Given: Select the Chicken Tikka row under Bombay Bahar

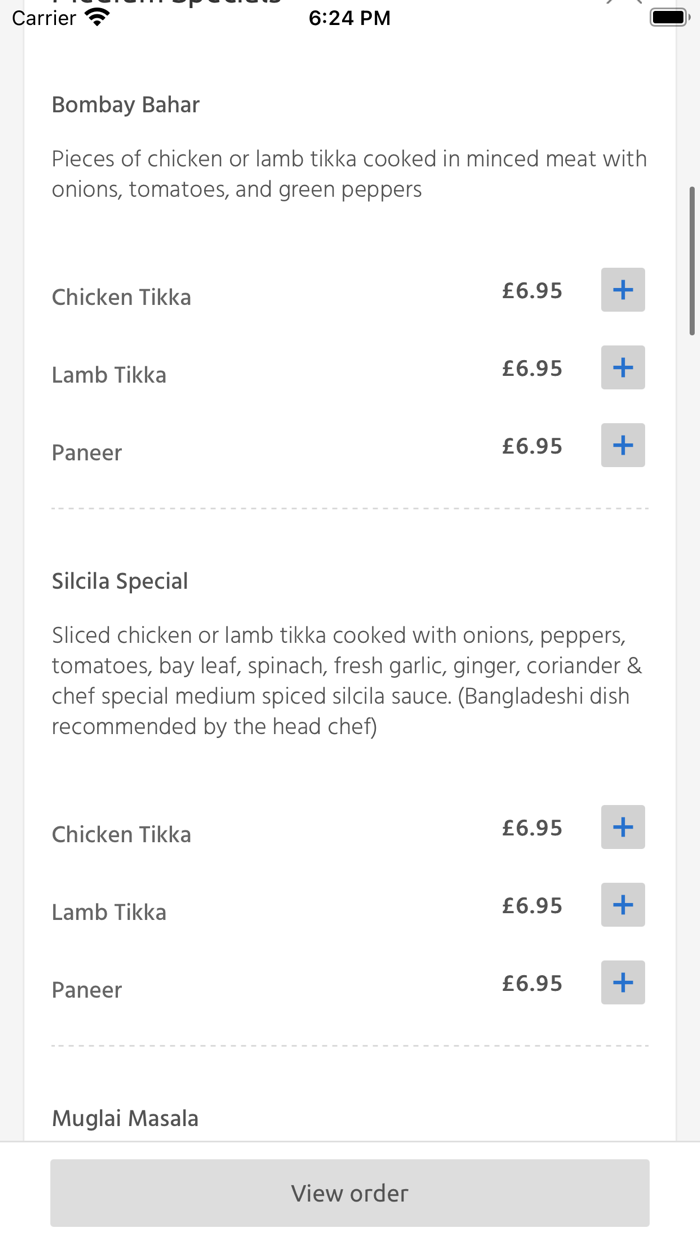Looking at the screenshot, I should click(121, 297).
